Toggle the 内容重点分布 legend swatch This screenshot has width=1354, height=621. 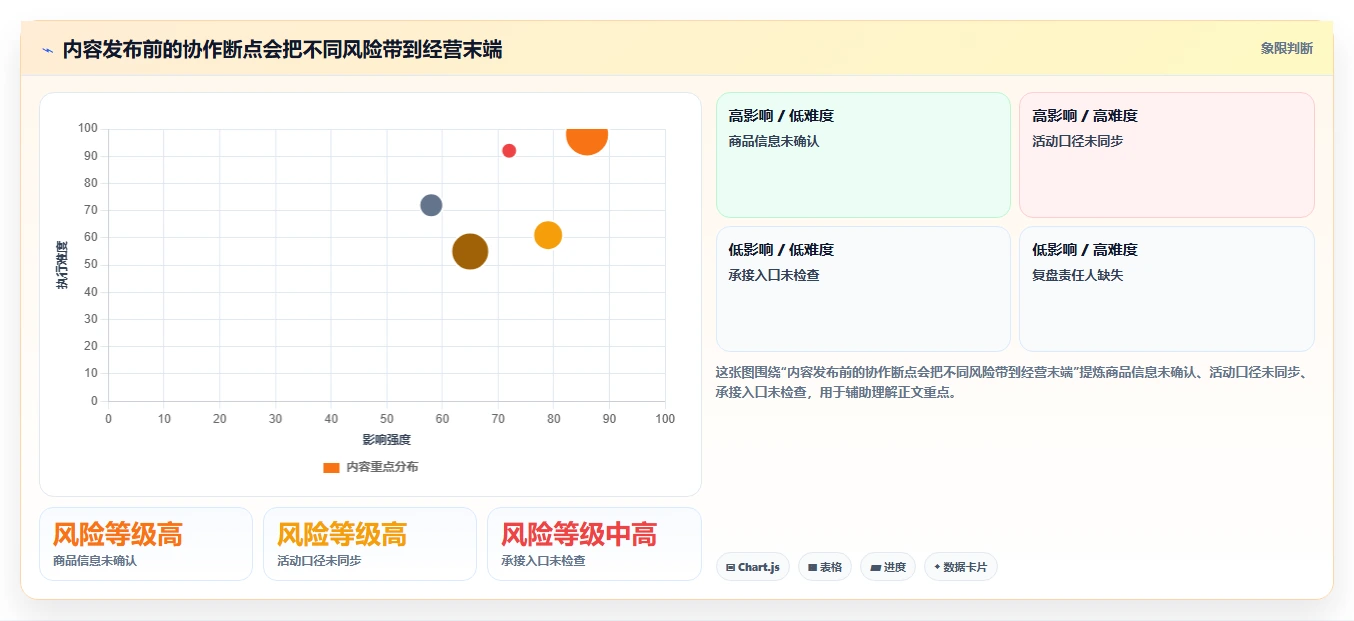click(331, 467)
